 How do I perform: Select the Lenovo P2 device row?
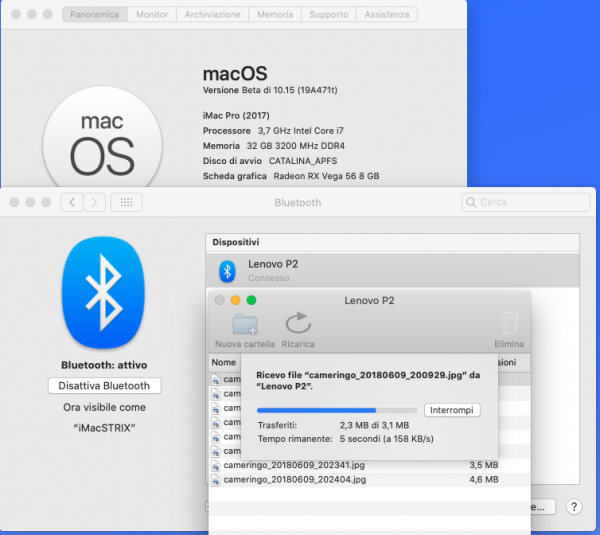point(392,270)
